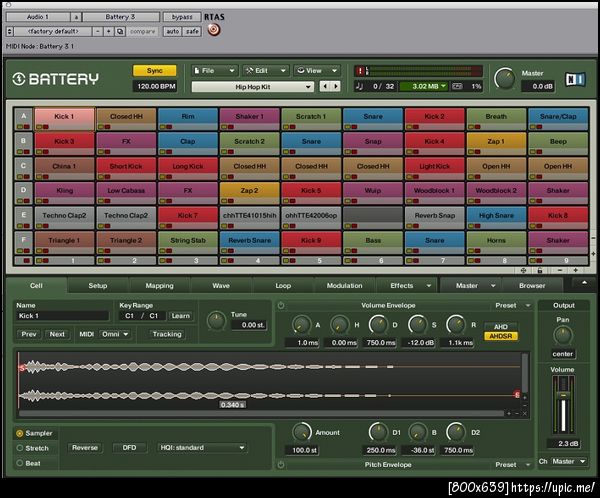
Task: Click the RTAS target plug-in icon
Action: 214,30
